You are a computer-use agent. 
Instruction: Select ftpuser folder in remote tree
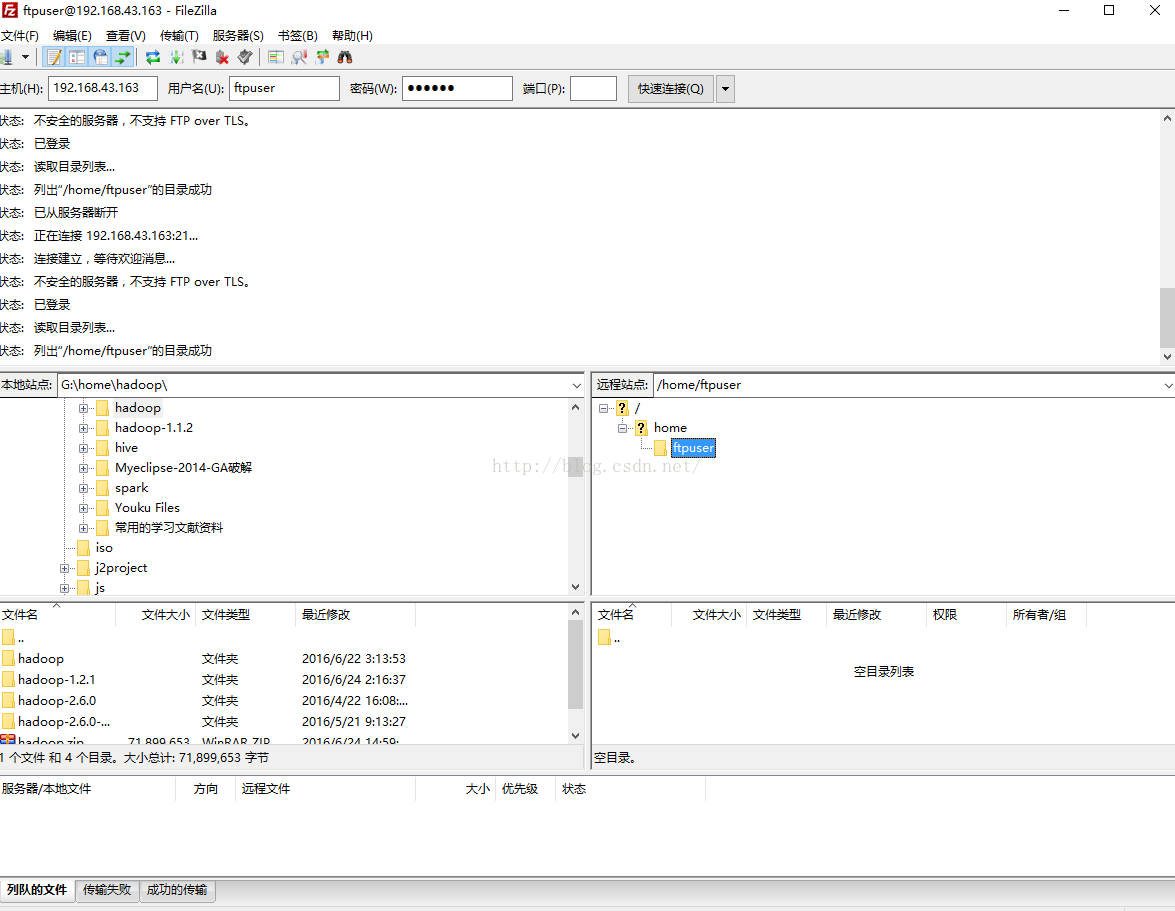pyautogui.click(x=693, y=448)
